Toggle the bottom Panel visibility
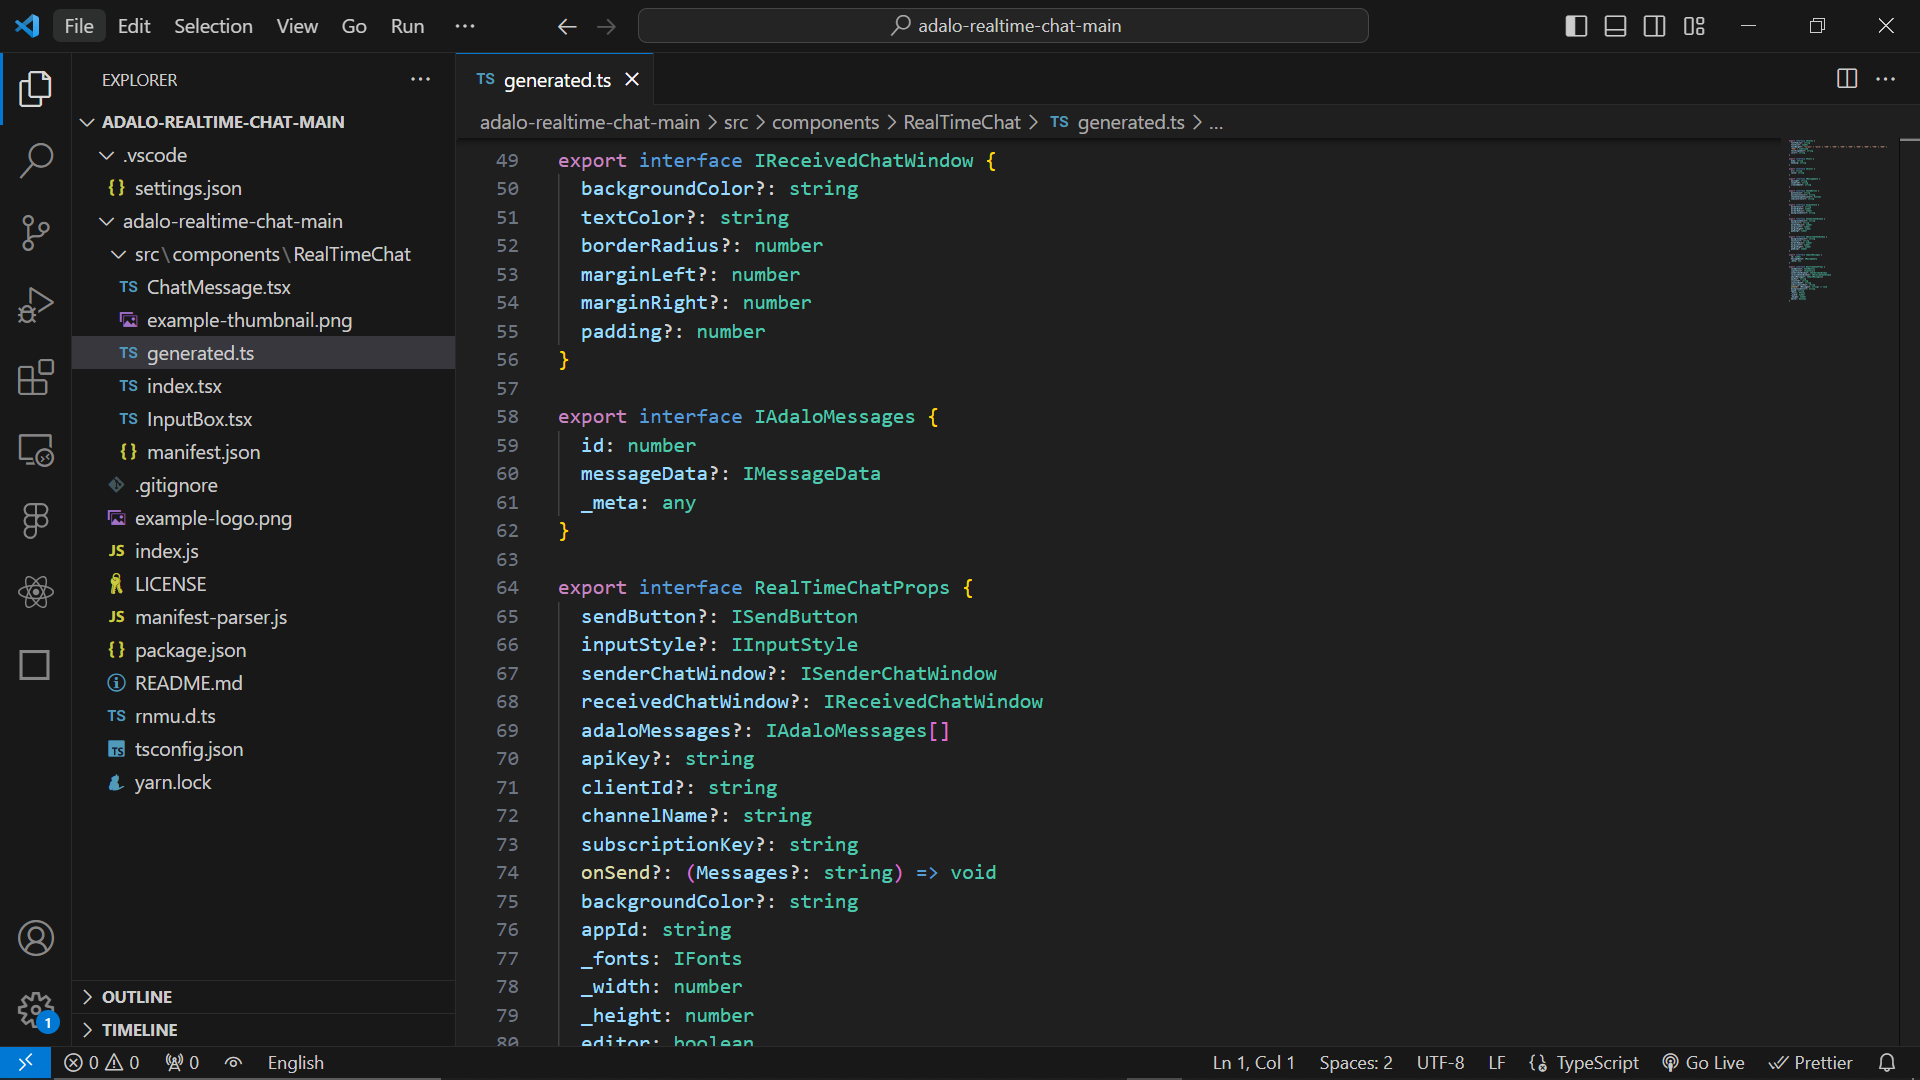1920x1080 pixels. click(x=1615, y=26)
